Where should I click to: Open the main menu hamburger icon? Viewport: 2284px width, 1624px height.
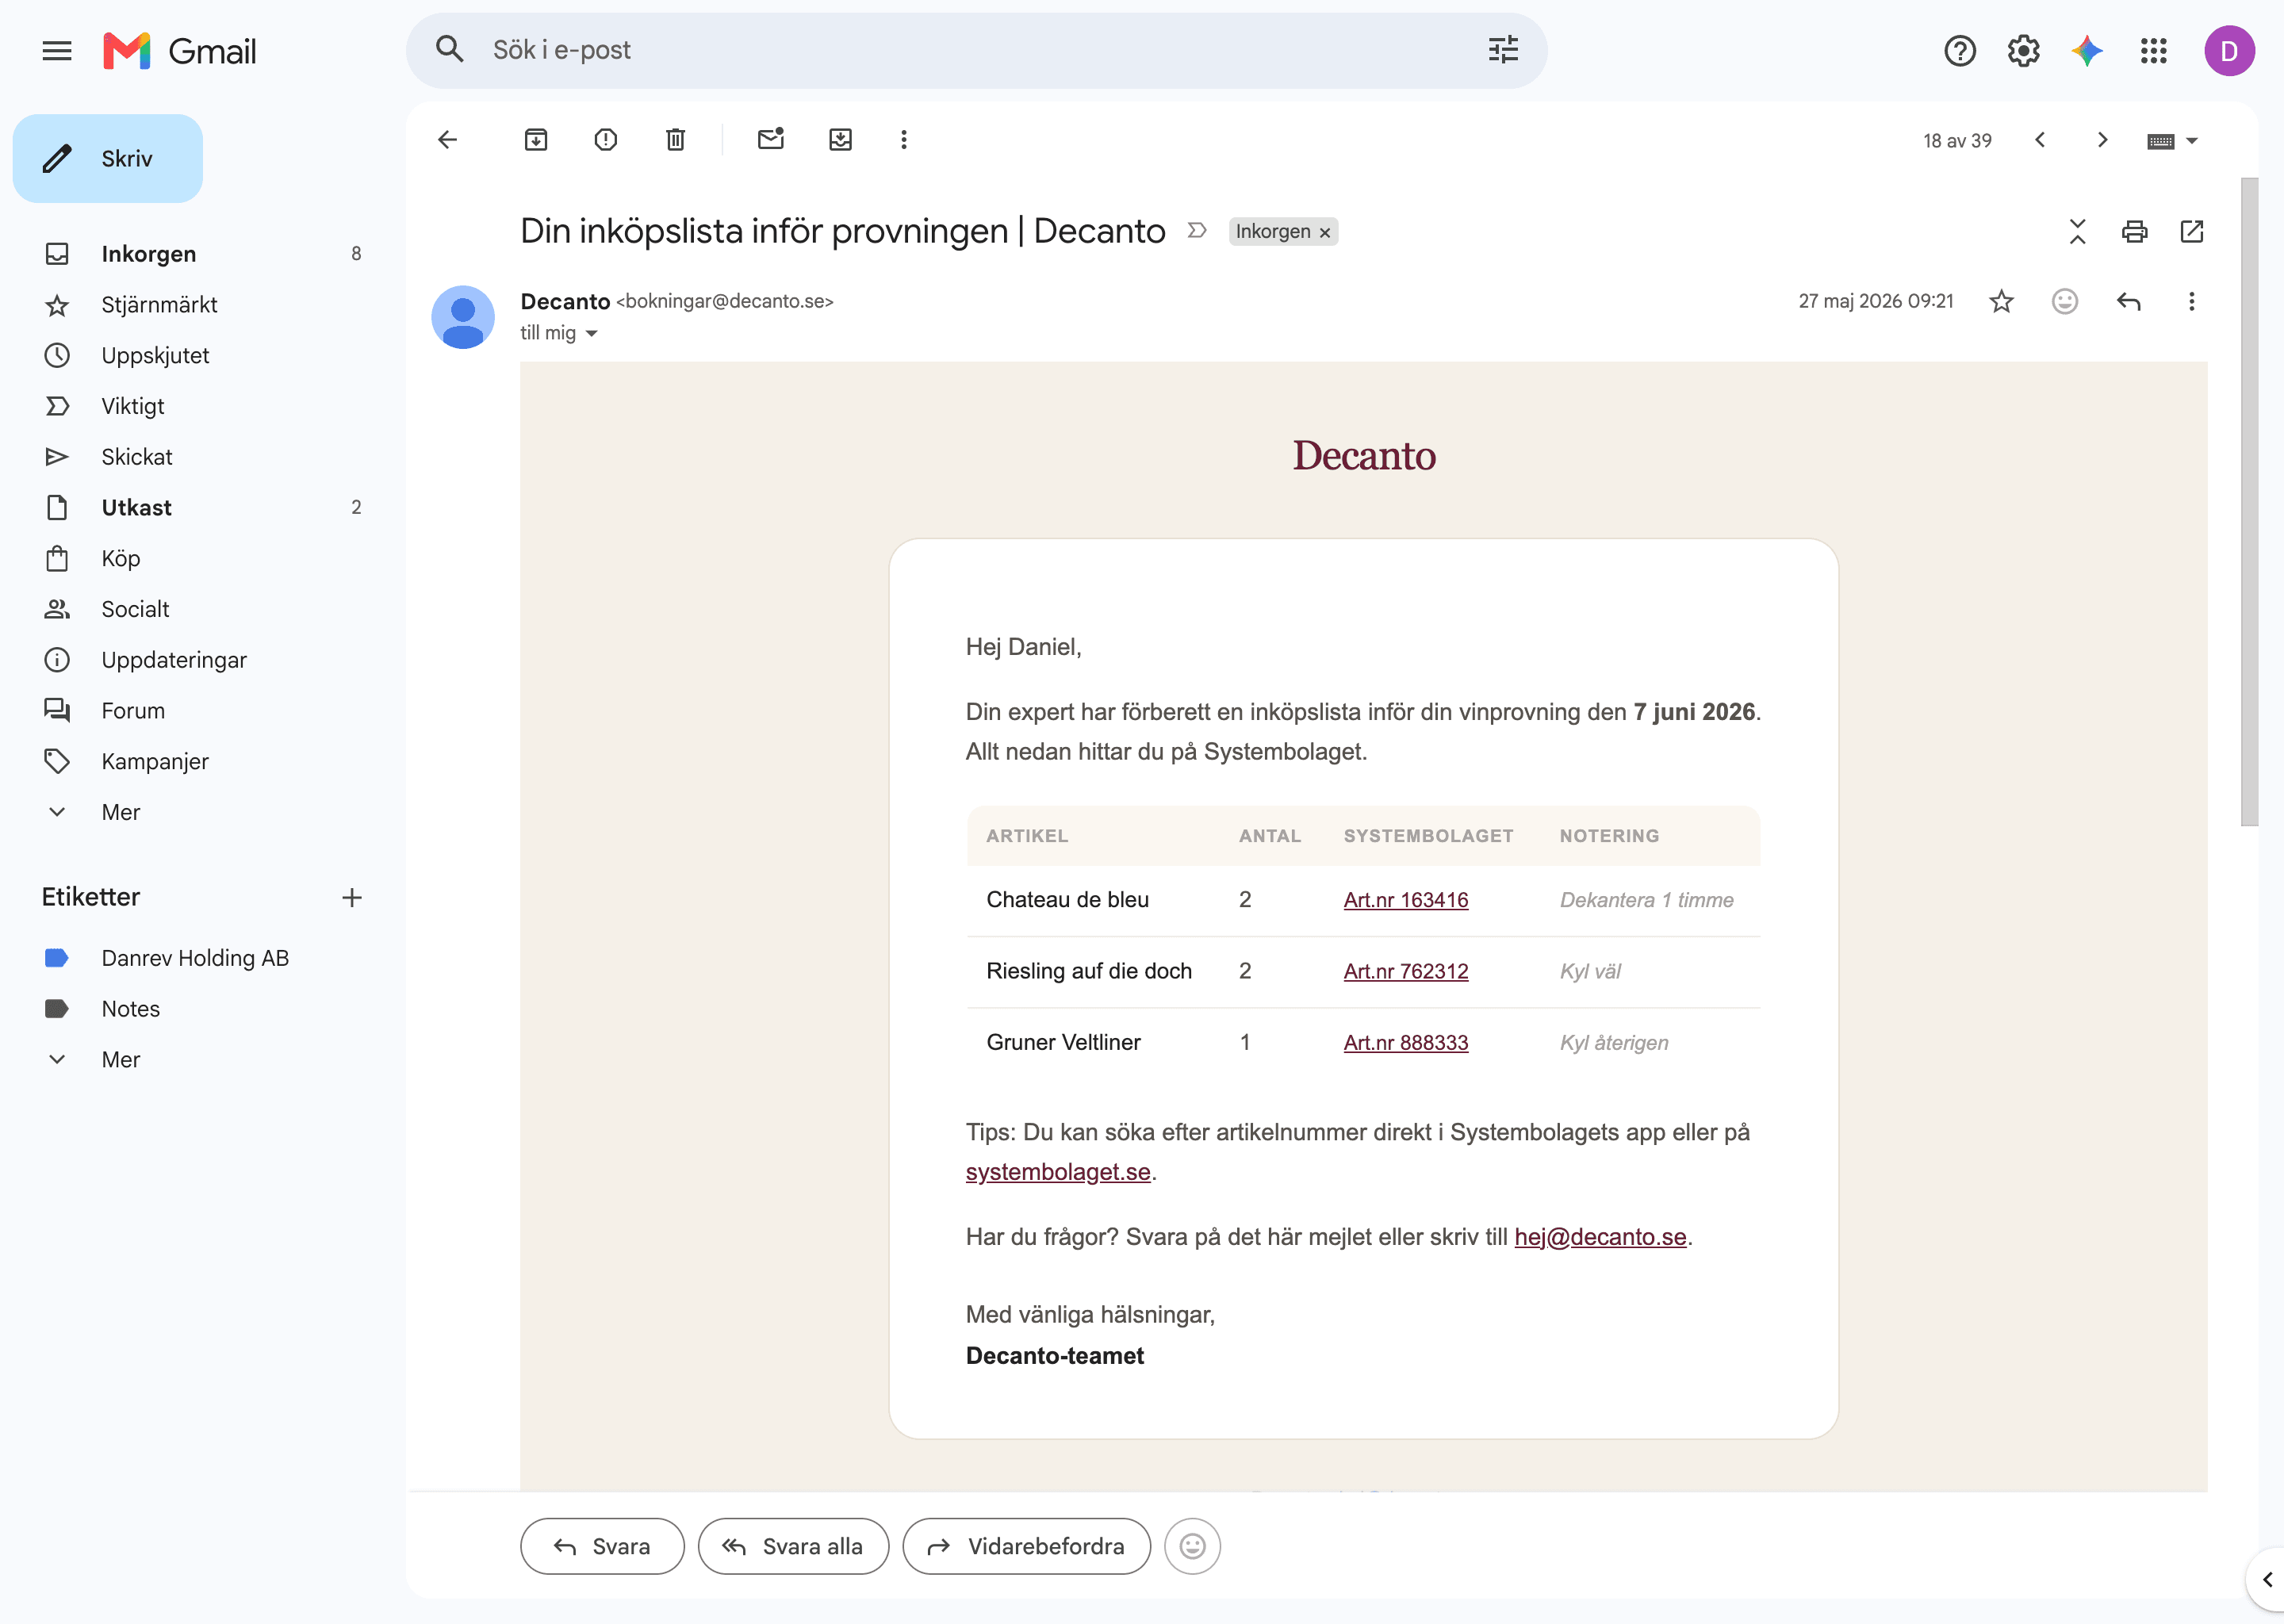(x=57, y=50)
